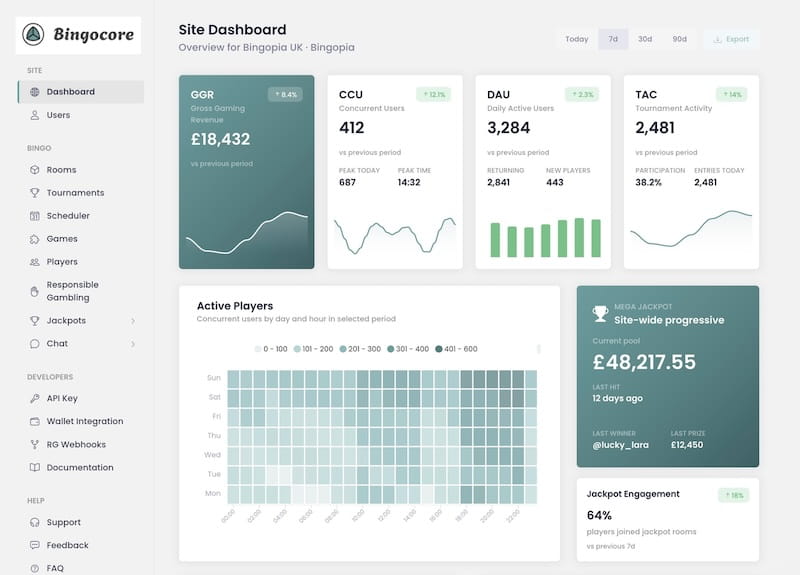
Task: Click the Export button
Action: (731, 39)
